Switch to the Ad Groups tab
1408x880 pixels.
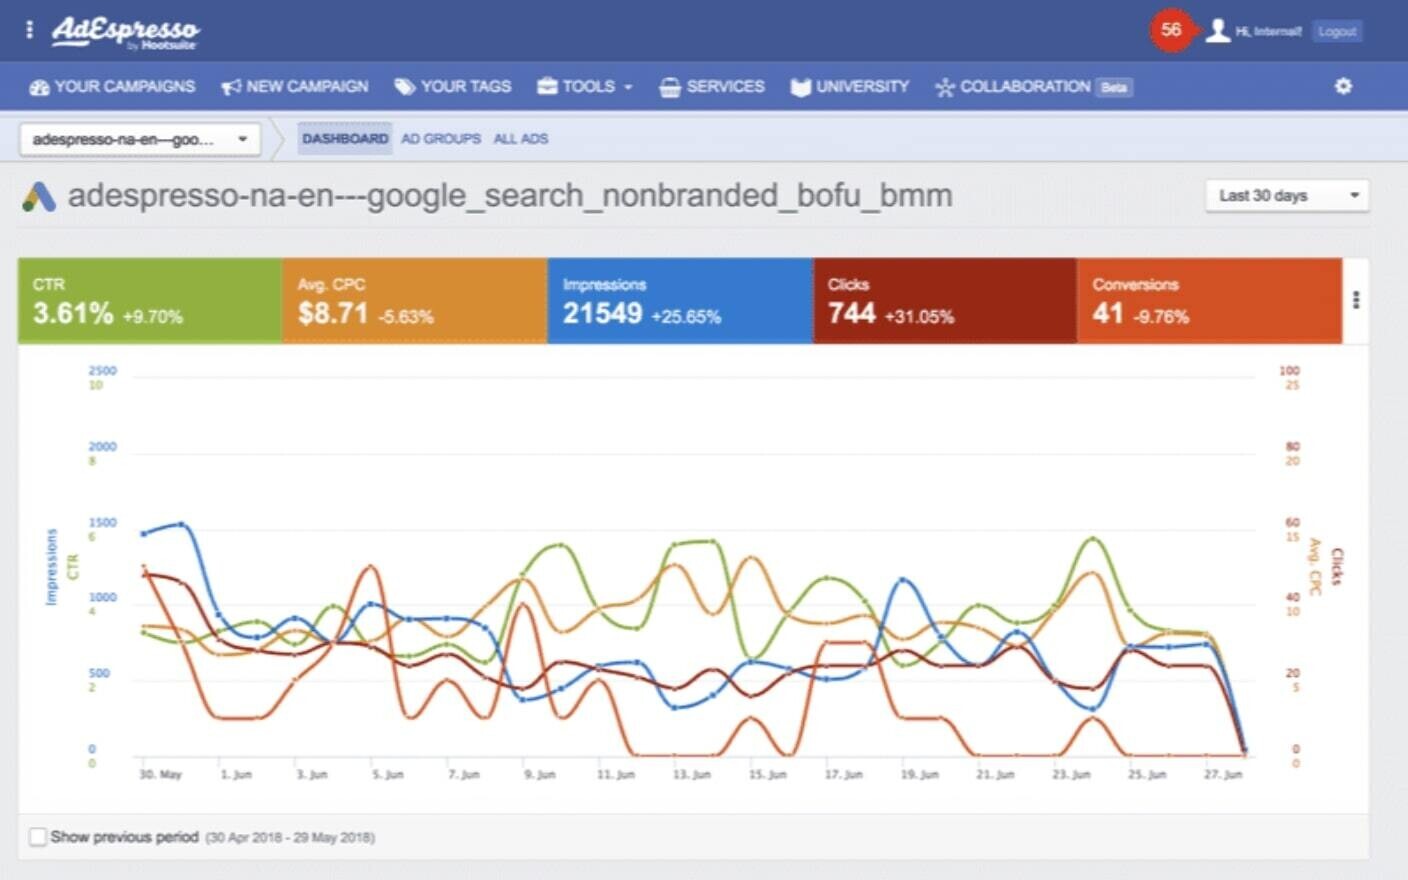point(441,139)
